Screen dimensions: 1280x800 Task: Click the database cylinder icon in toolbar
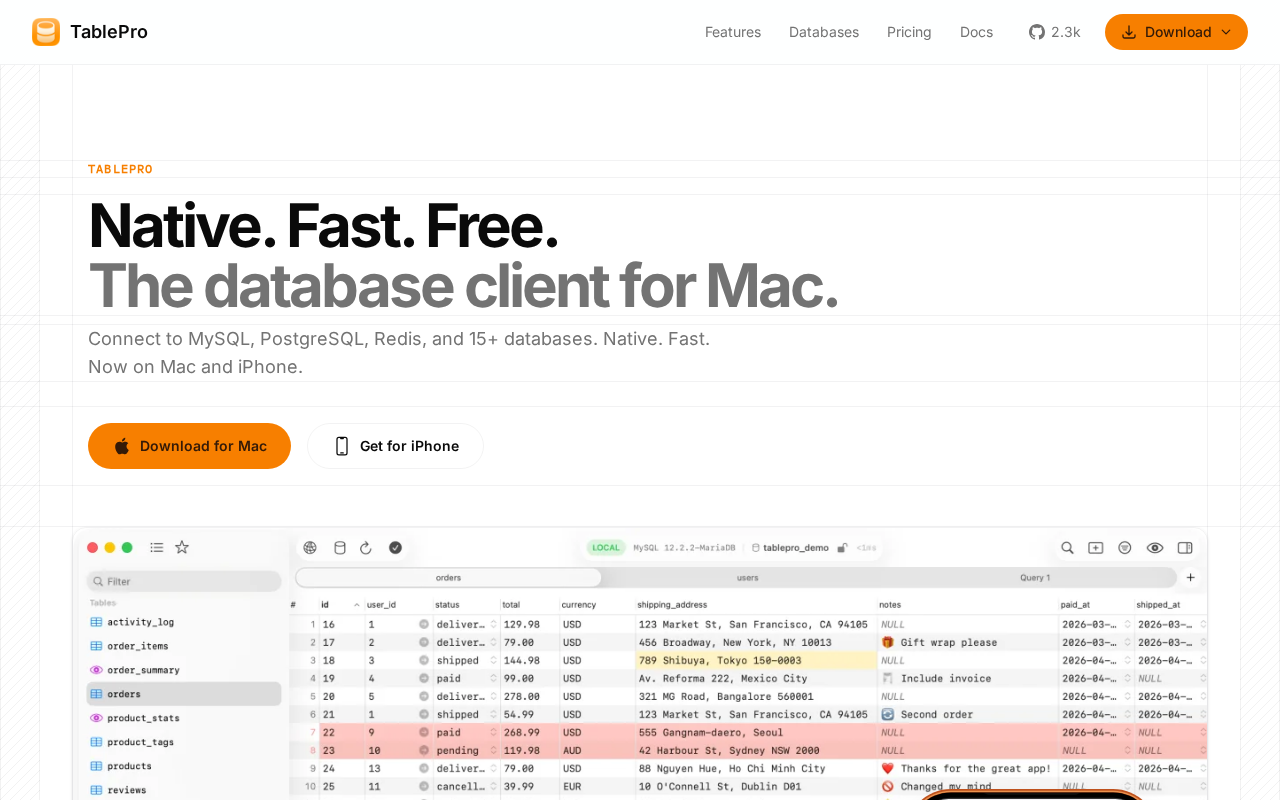click(x=340, y=548)
